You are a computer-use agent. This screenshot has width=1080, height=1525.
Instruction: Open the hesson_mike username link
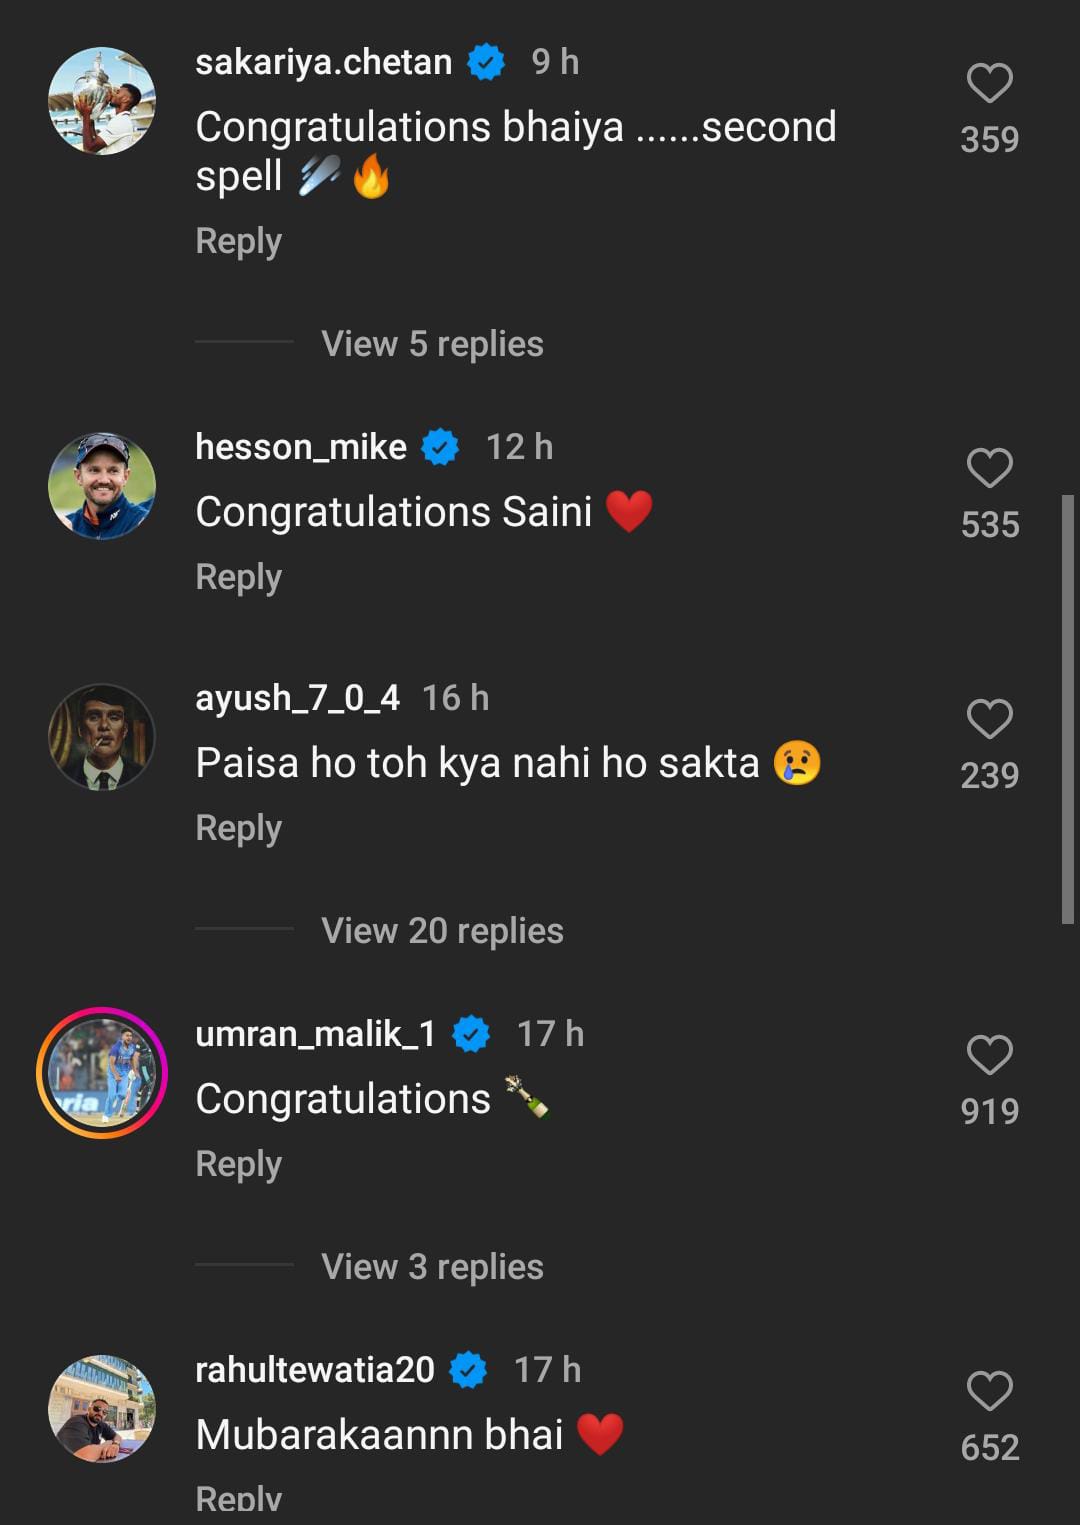pyautogui.click(x=301, y=447)
